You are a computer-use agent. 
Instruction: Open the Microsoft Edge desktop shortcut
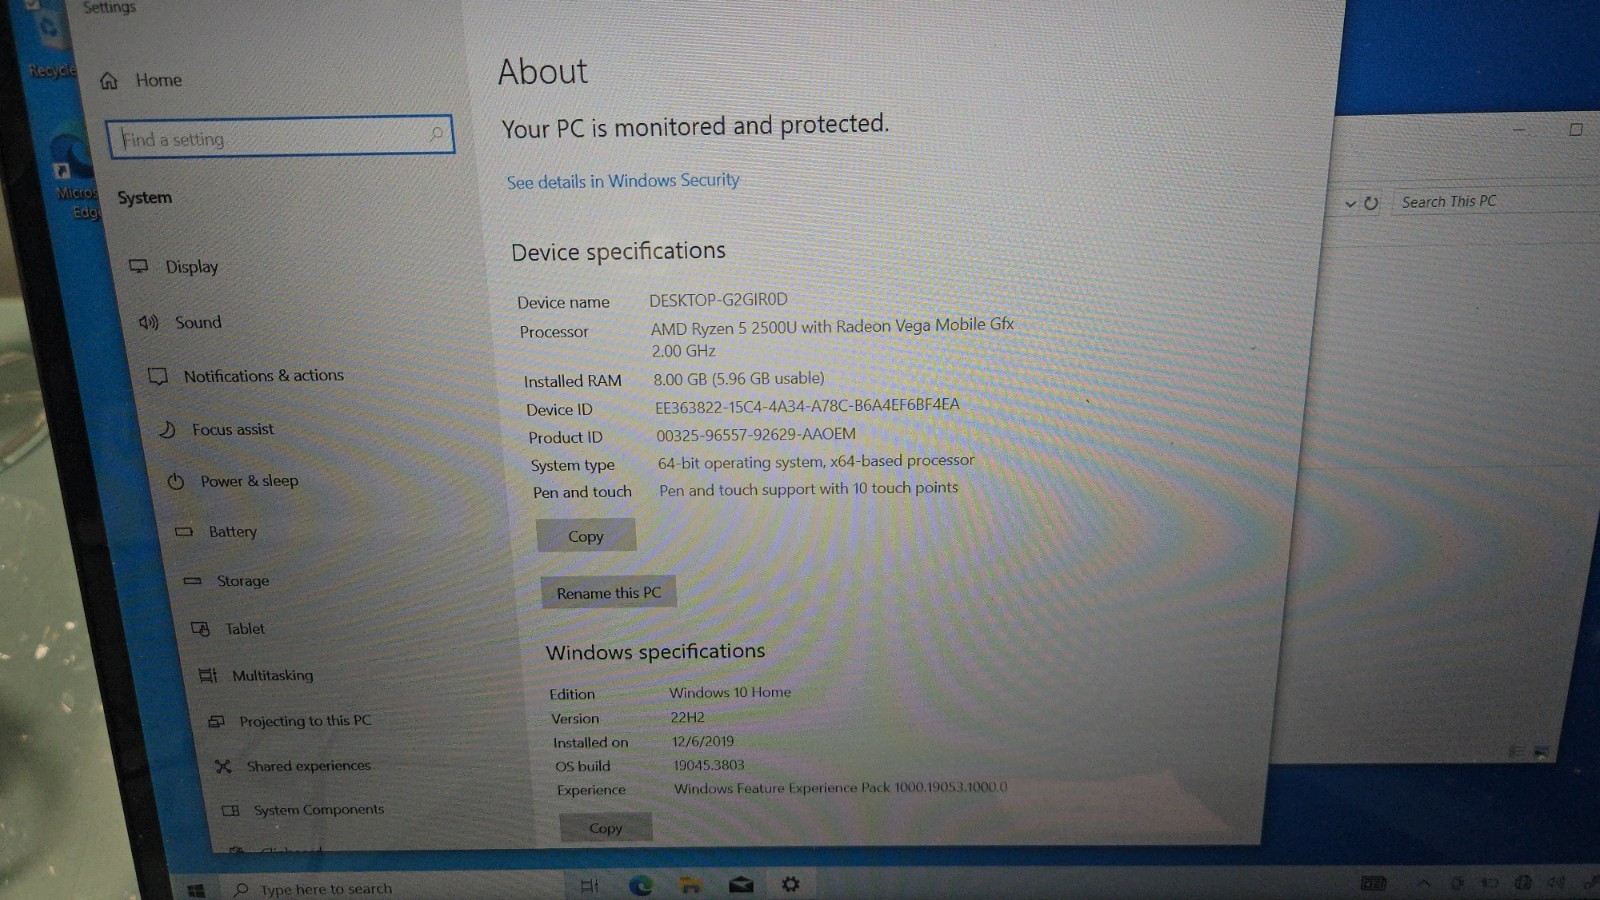coord(75,170)
